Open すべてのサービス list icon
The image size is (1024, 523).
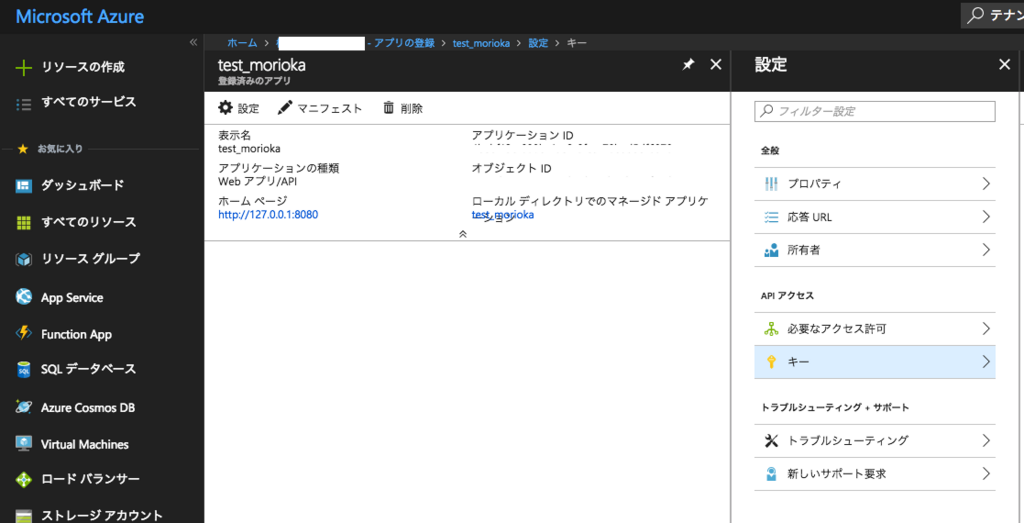(24, 103)
